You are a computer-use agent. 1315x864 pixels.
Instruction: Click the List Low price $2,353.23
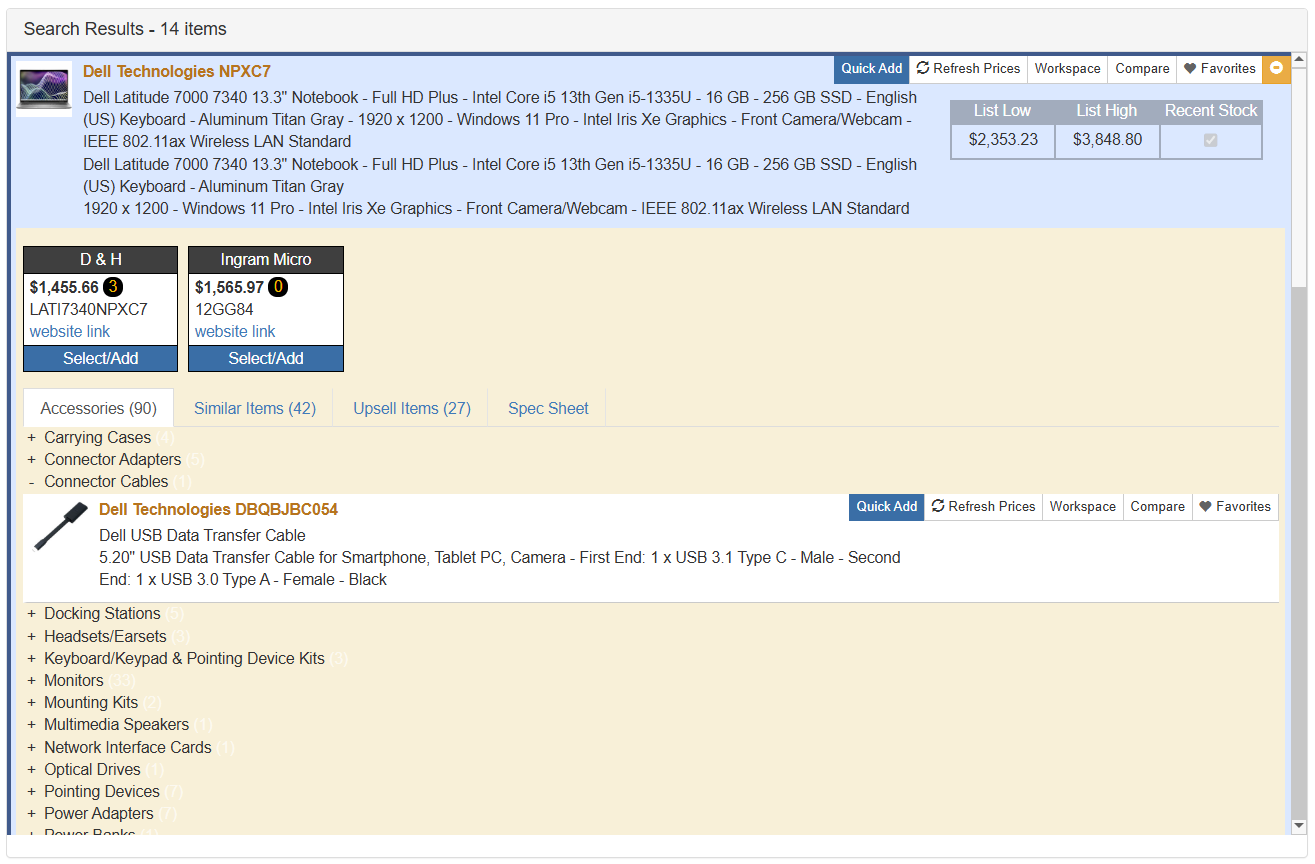(1003, 140)
